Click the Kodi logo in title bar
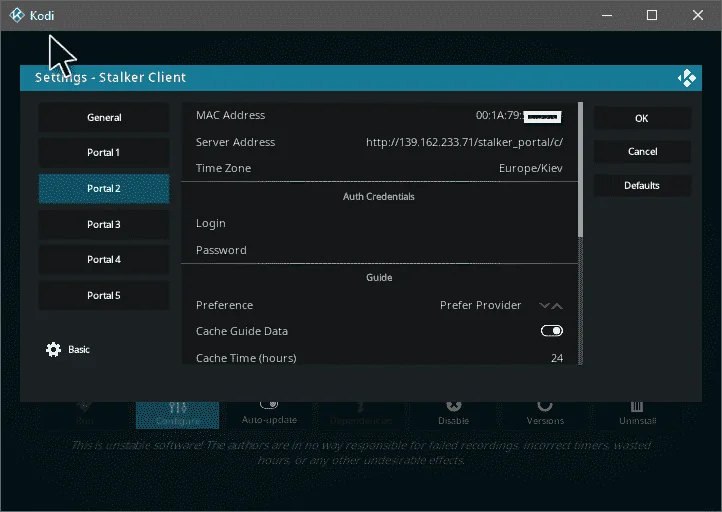Image resolution: width=722 pixels, height=512 pixels. coord(17,15)
